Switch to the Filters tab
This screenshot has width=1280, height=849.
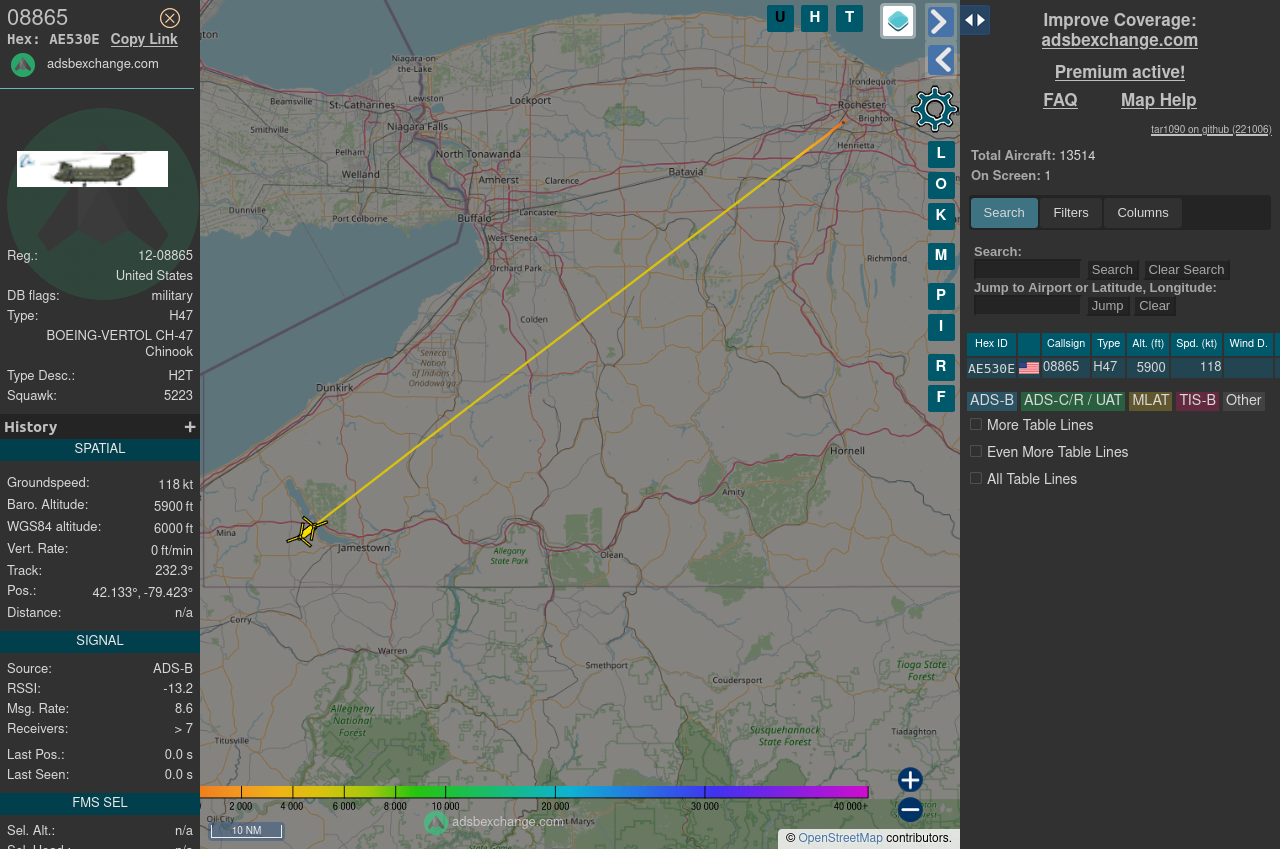tap(1071, 213)
